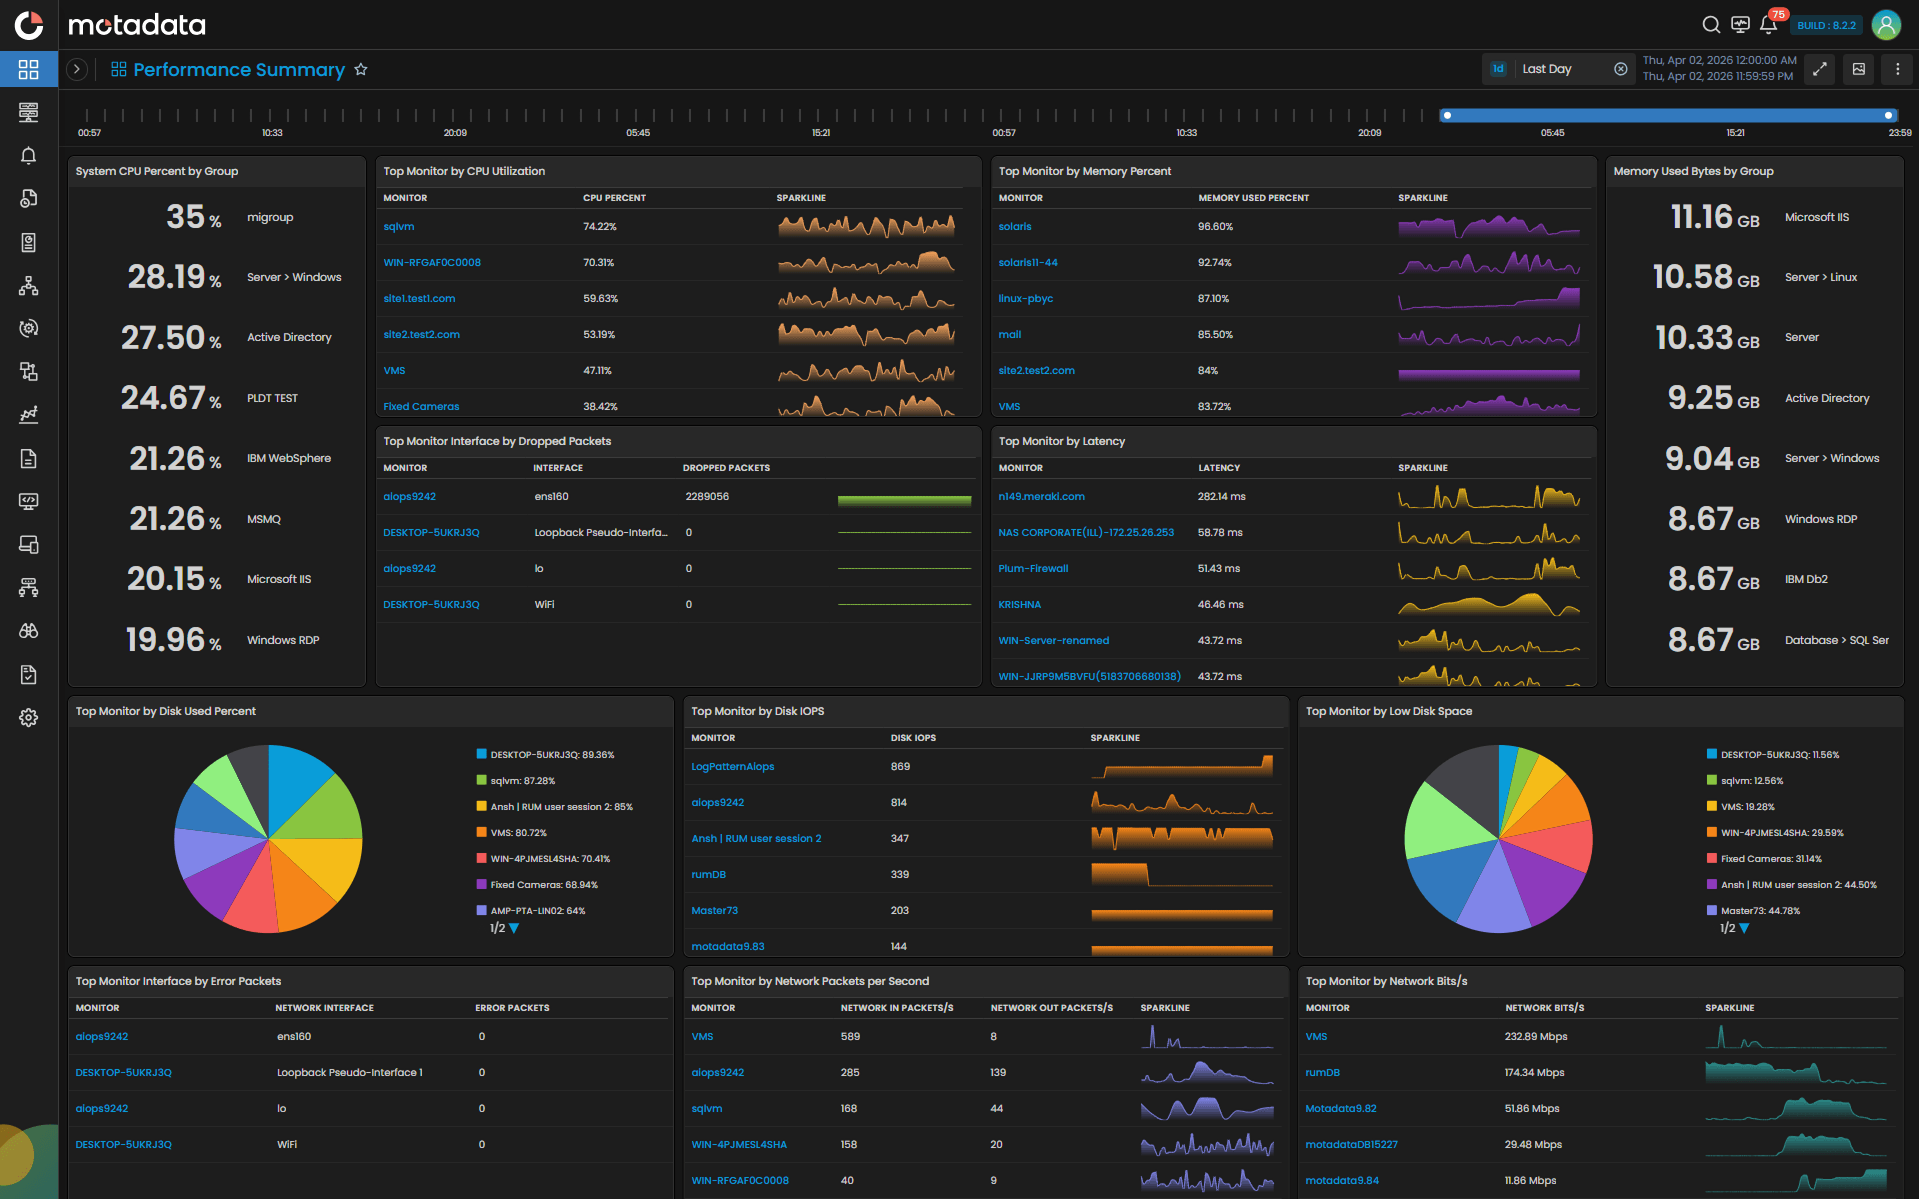
Task: Clear the Last Day filter with the X
Action: coord(1621,68)
